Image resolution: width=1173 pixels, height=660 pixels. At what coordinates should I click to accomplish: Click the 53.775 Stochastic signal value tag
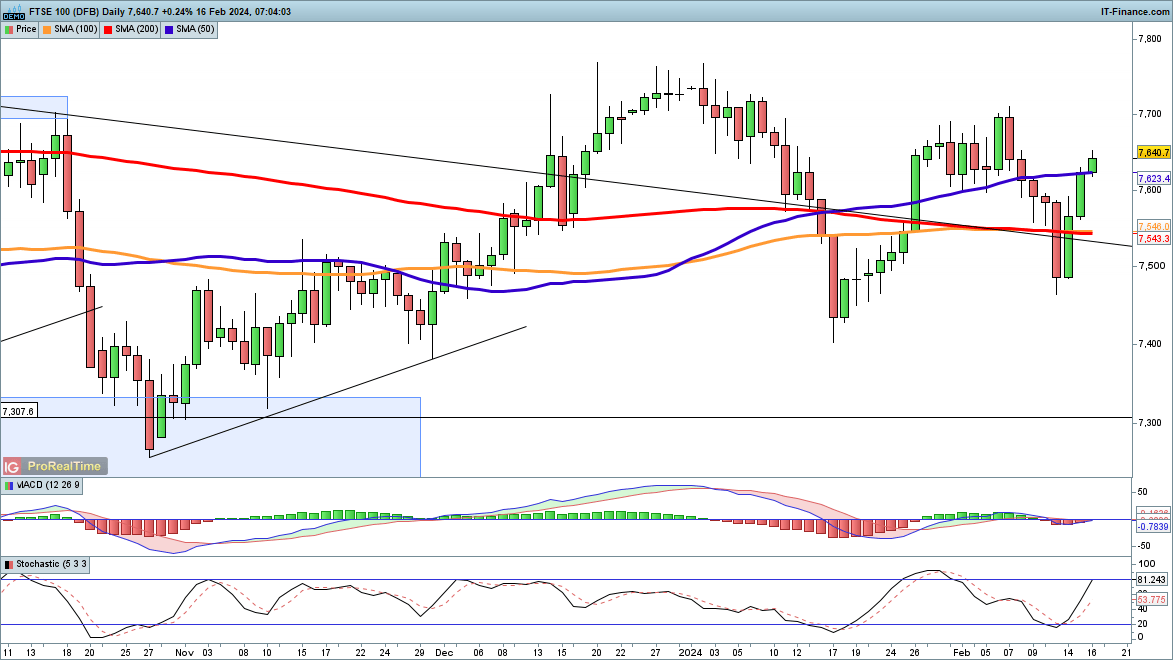click(1152, 600)
